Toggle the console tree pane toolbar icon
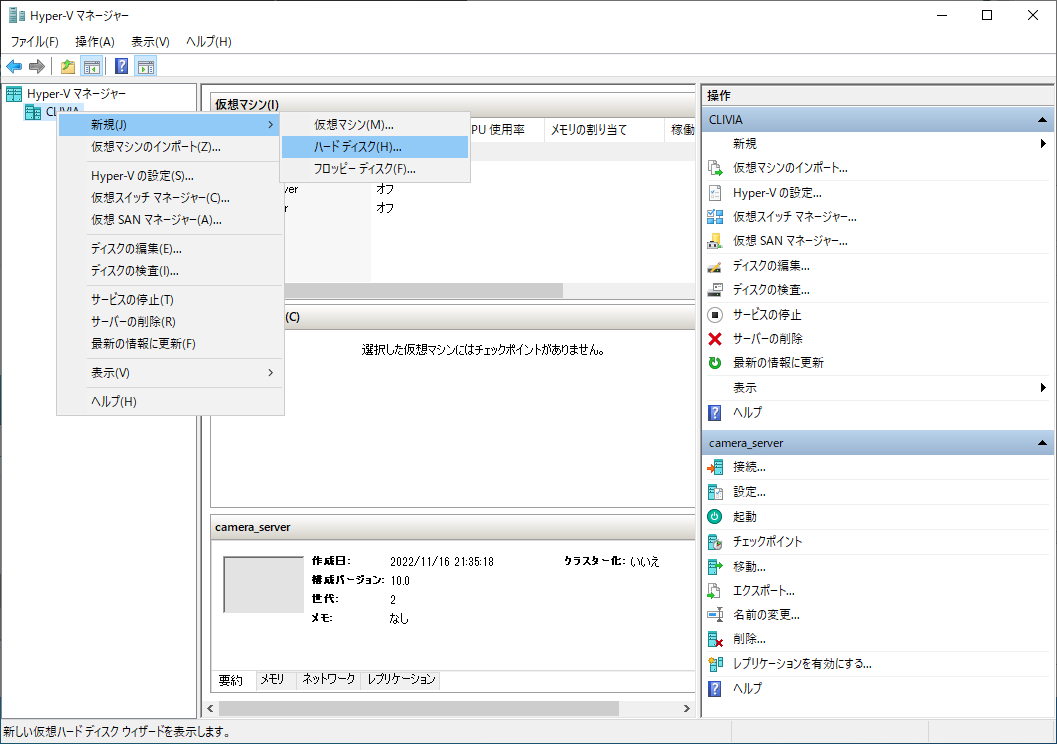The height and width of the screenshot is (744, 1057). coord(92,66)
